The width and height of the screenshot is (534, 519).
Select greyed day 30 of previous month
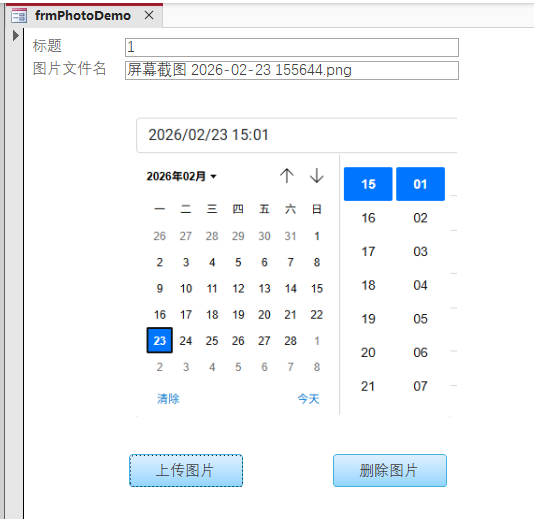[264, 236]
